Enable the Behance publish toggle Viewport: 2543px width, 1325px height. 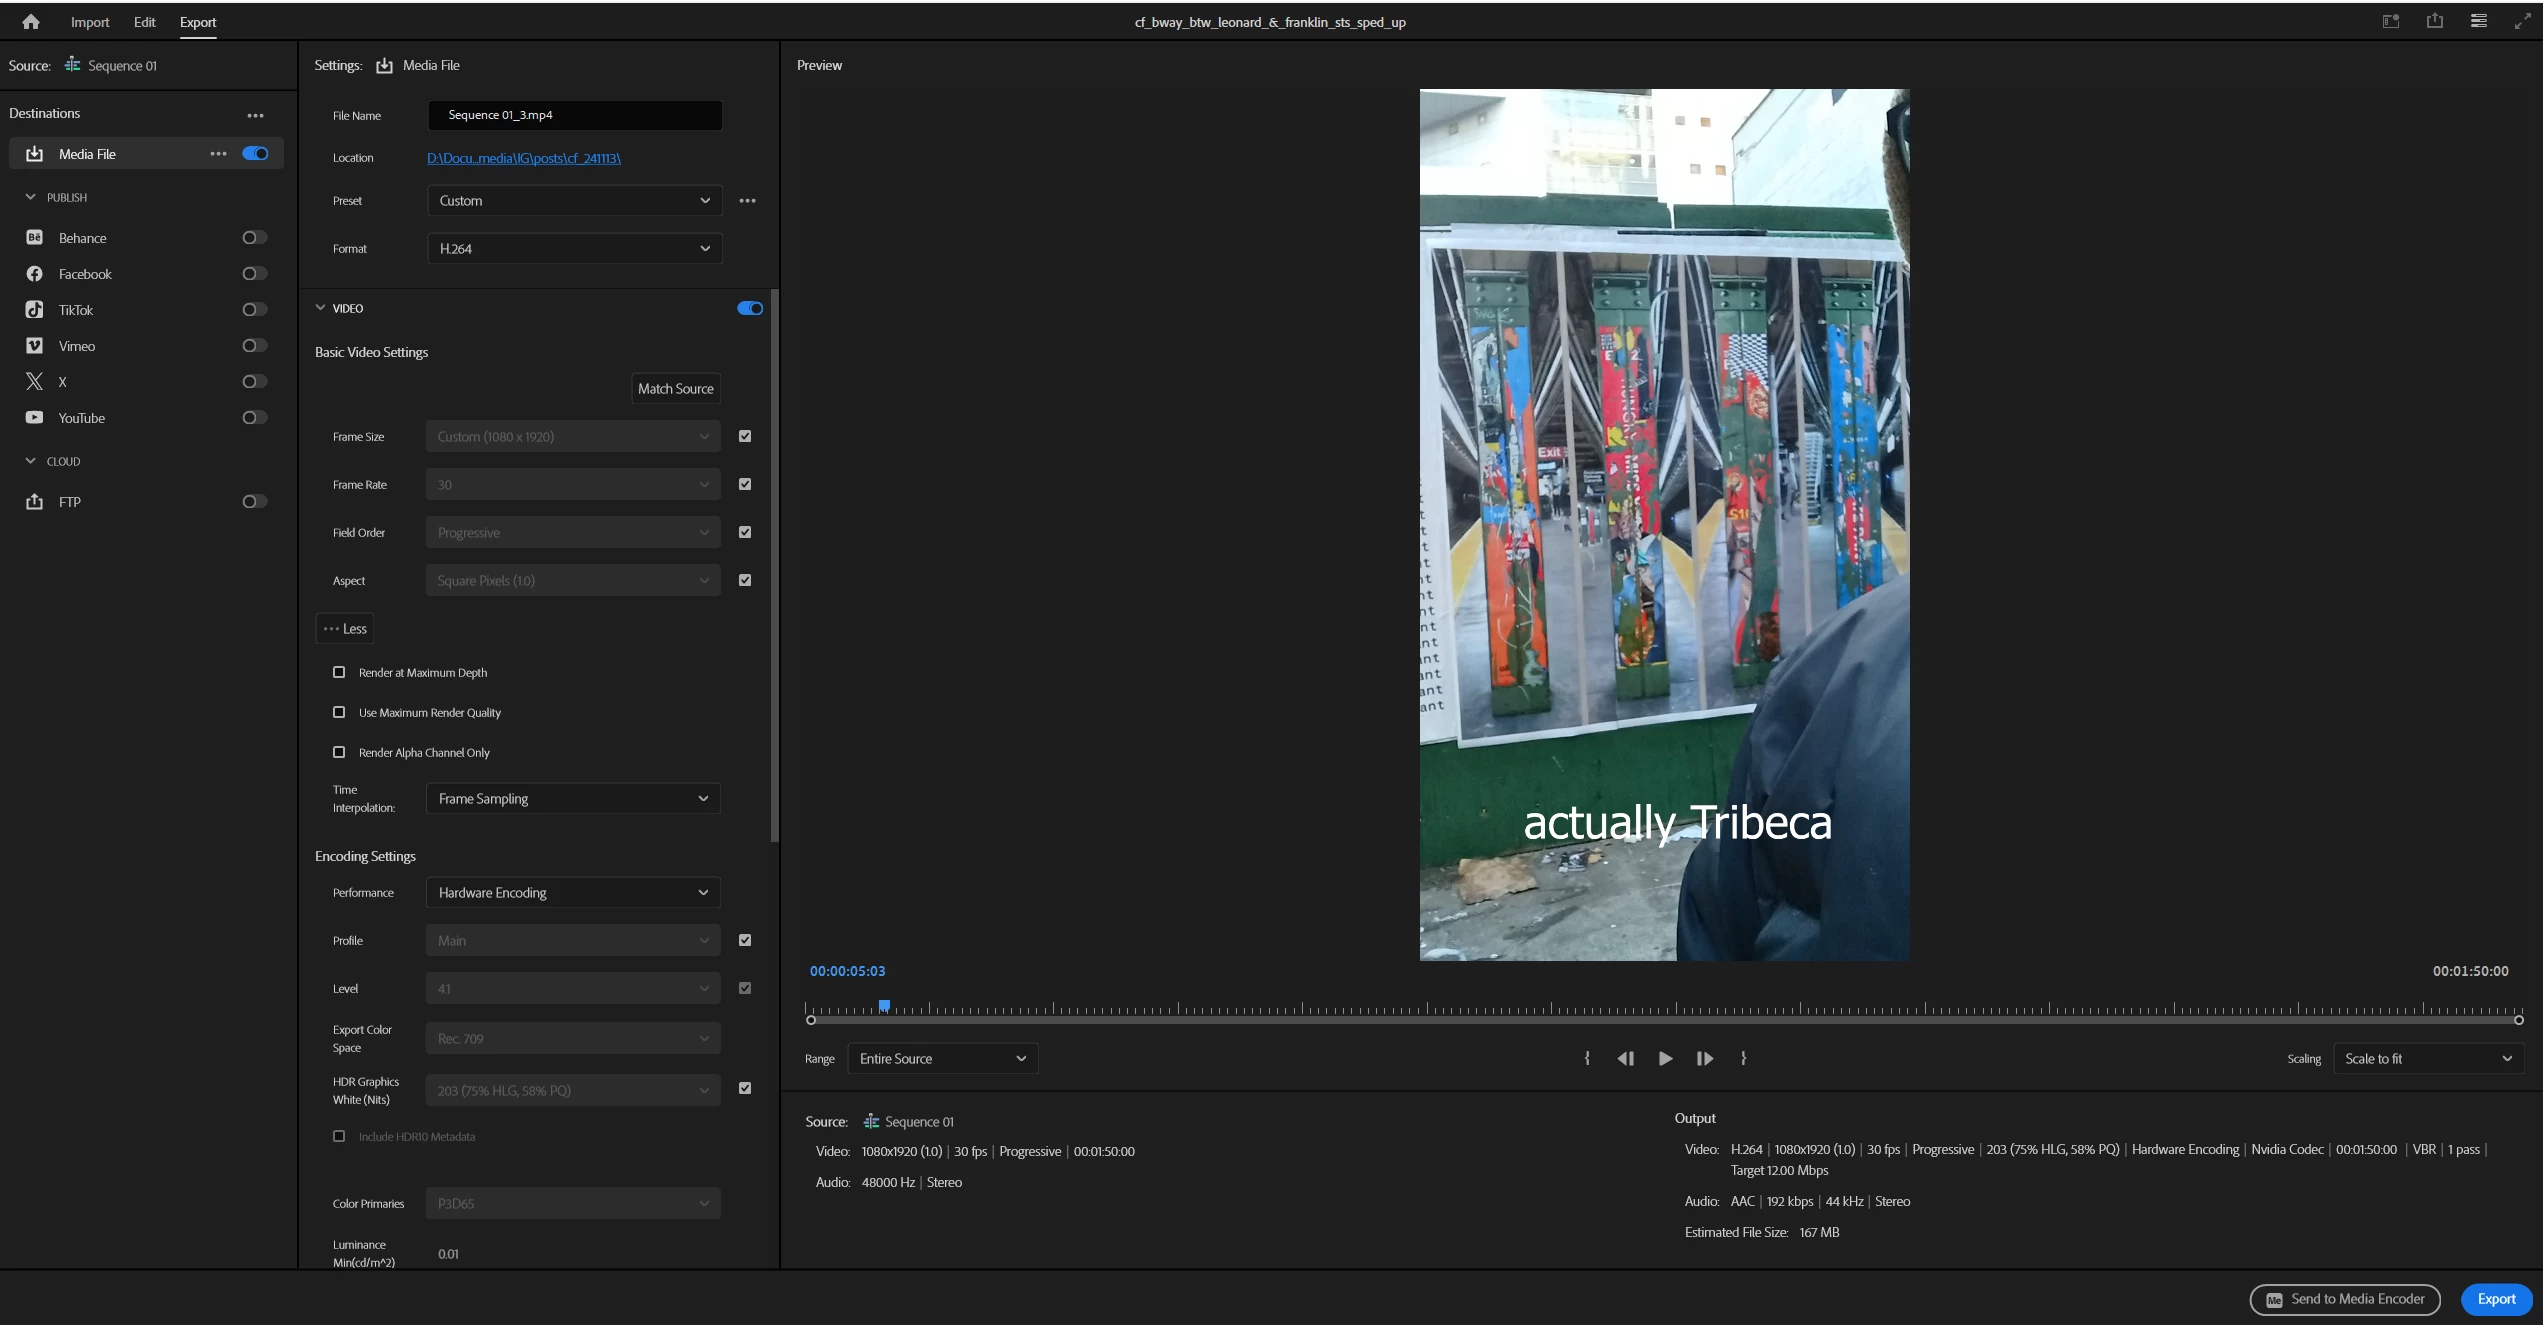255,237
